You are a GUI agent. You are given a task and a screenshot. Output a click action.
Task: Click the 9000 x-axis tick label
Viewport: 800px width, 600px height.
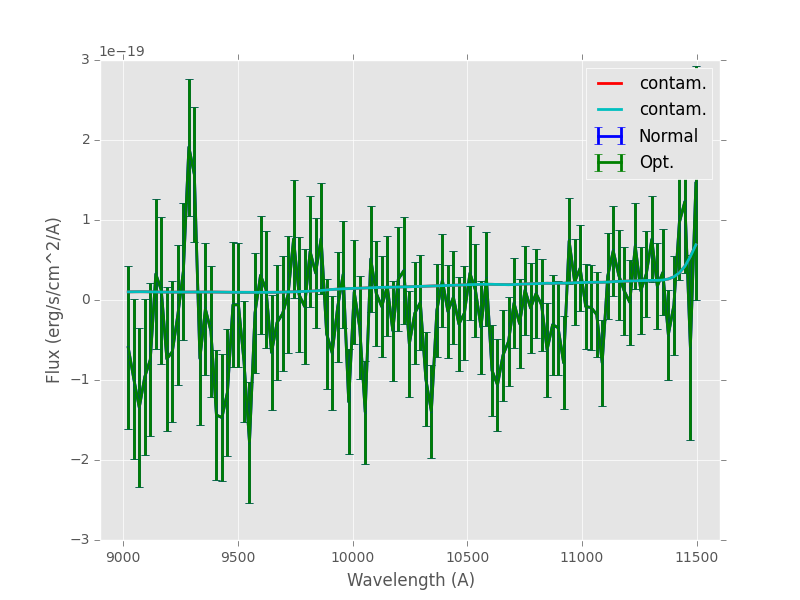click(123, 554)
